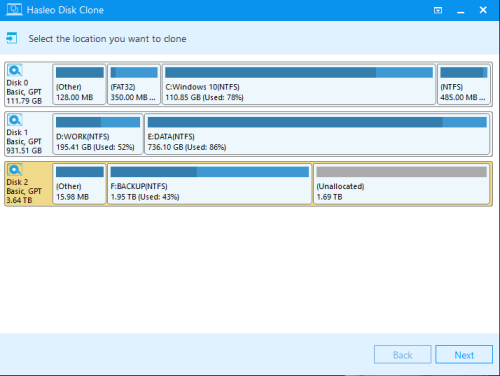
Task: Click the "931.51 GB" Disk 1 size
Action: pyautogui.click(x=24, y=150)
